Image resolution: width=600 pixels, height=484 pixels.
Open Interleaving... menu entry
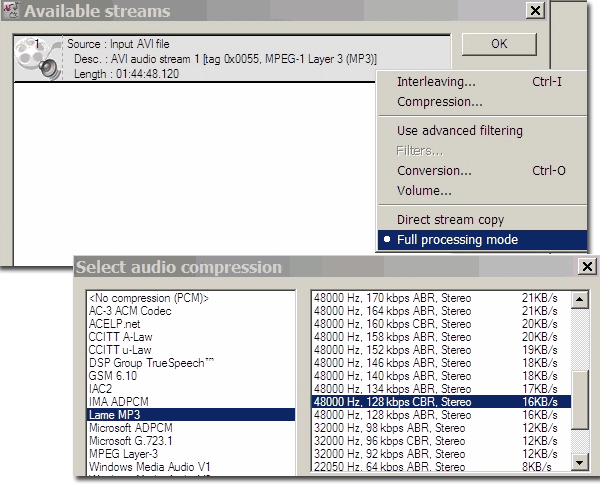tap(482, 81)
